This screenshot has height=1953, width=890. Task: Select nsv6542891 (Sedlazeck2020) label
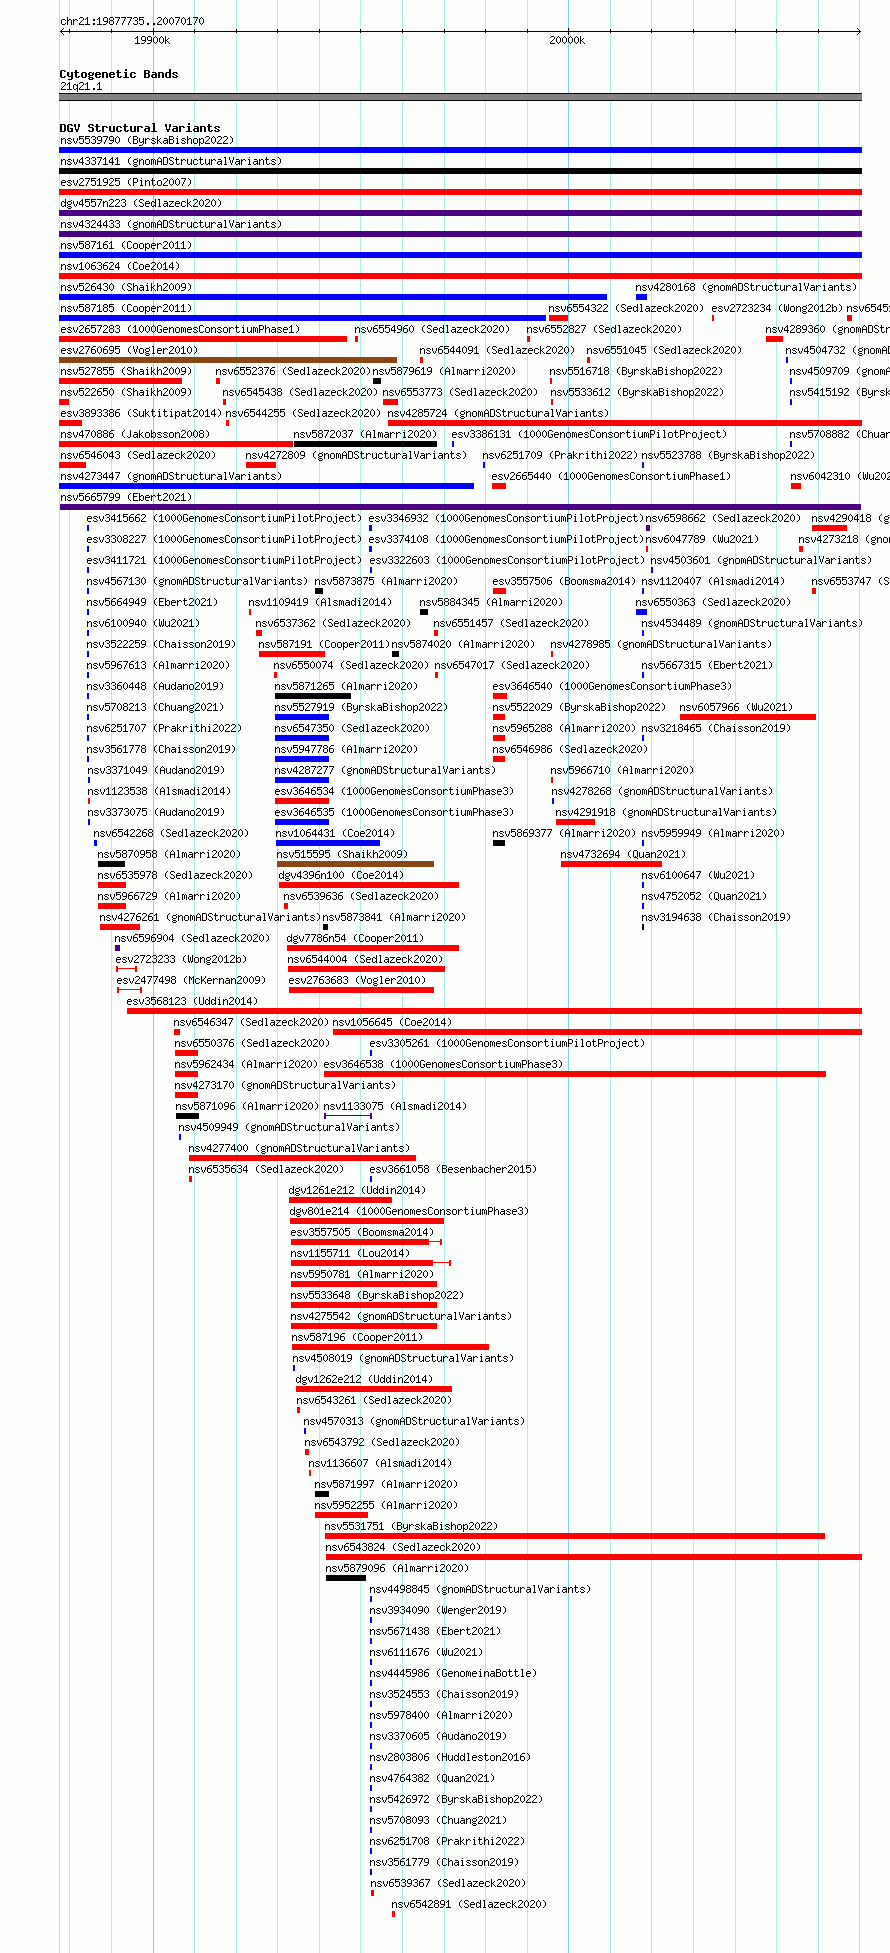[469, 1904]
